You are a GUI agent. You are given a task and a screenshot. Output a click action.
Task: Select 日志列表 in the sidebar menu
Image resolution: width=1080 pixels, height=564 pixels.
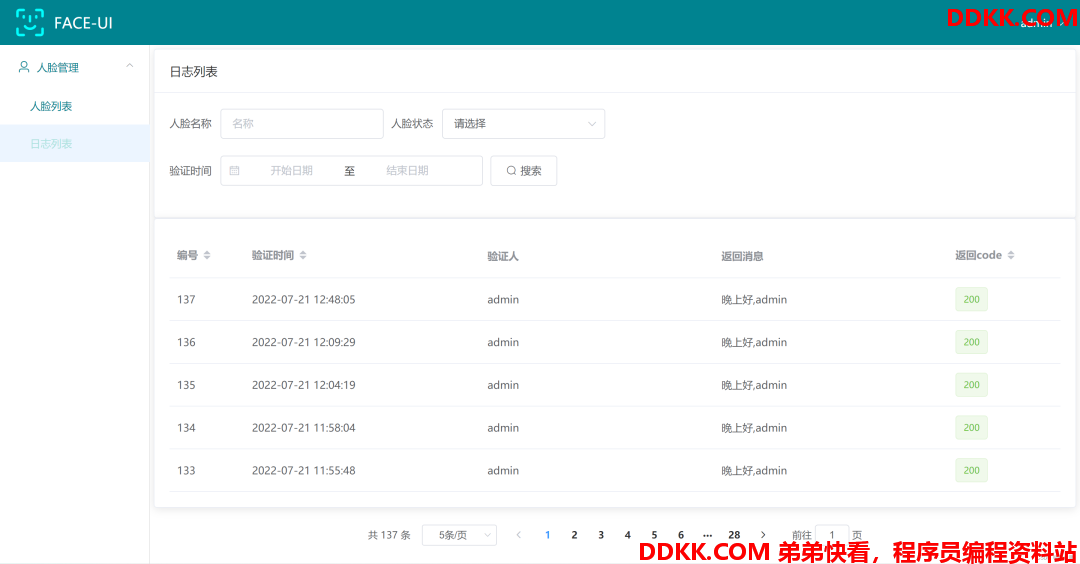tap(51, 144)
